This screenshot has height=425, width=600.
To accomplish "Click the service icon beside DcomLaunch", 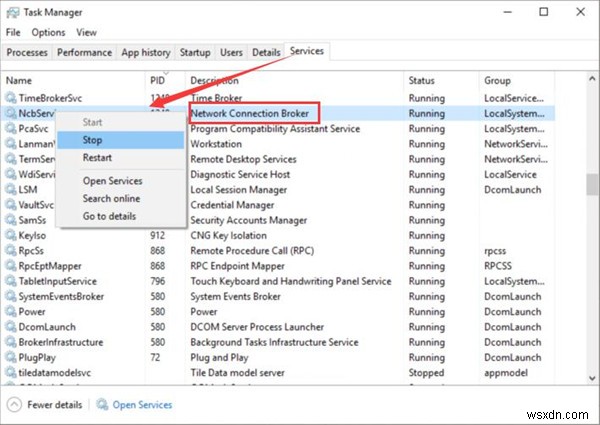I will click(x=11, y=327).
